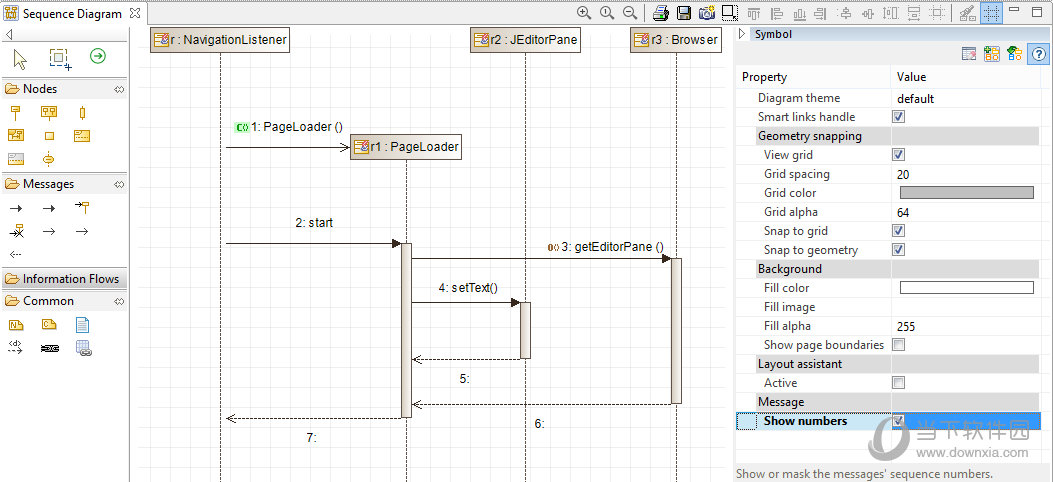
Task: Select the create message tool under Messages
Action: pyautogui.click(x=83, y=207)
